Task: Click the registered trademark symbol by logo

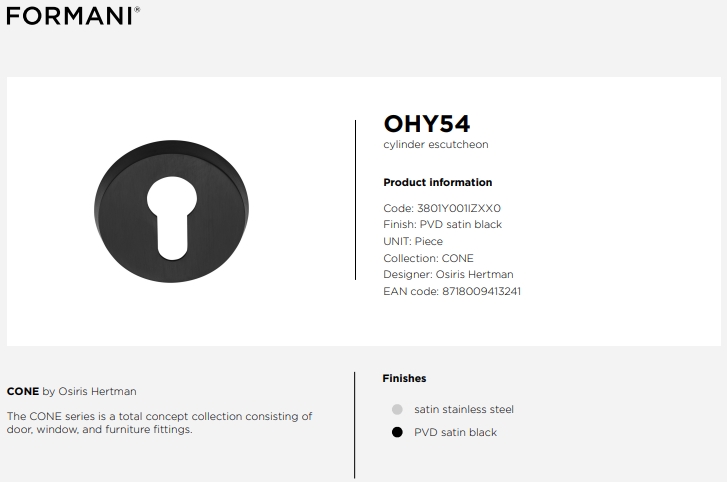Action: coord(137,9)
